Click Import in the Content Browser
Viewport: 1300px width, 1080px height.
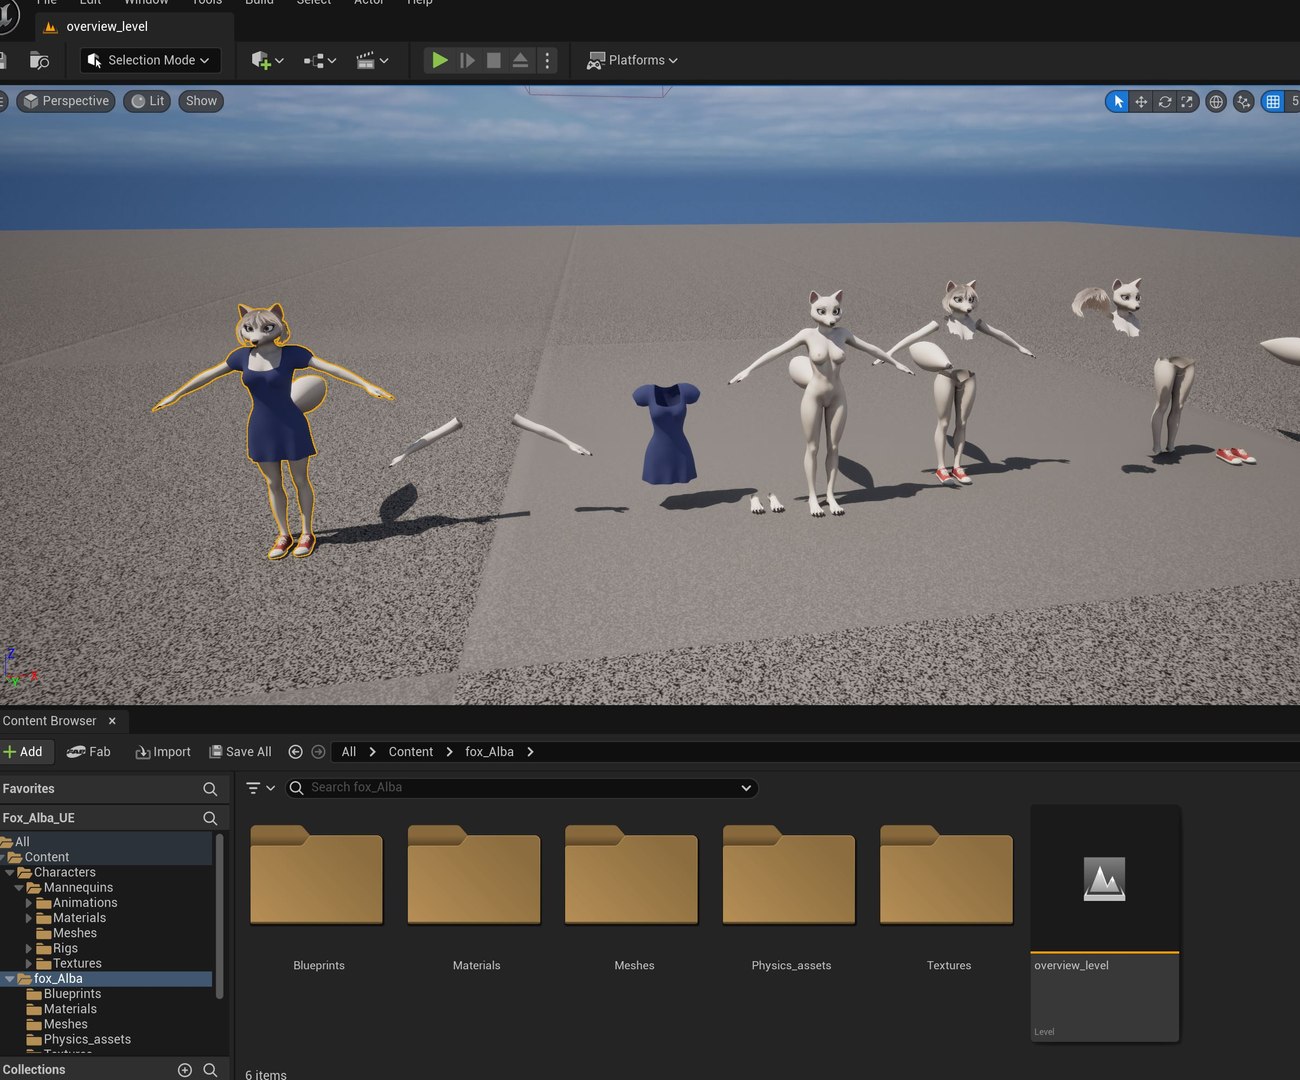click(x=163, y=752)
